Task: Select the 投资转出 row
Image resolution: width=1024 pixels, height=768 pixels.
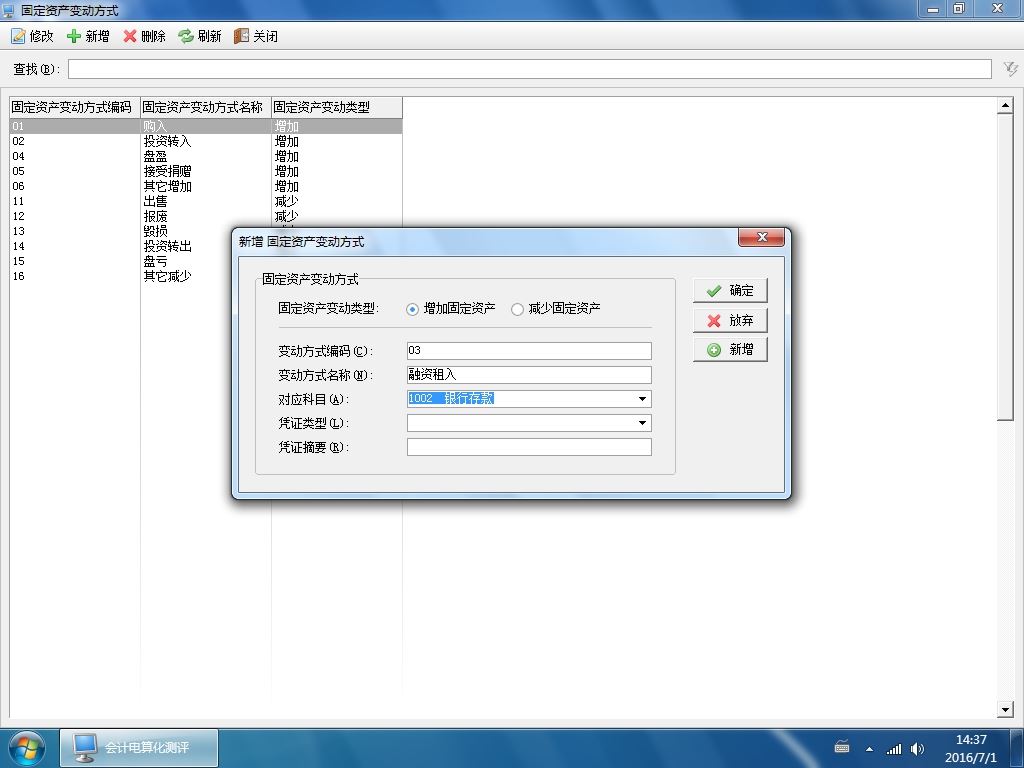Action: coord(121,246)
